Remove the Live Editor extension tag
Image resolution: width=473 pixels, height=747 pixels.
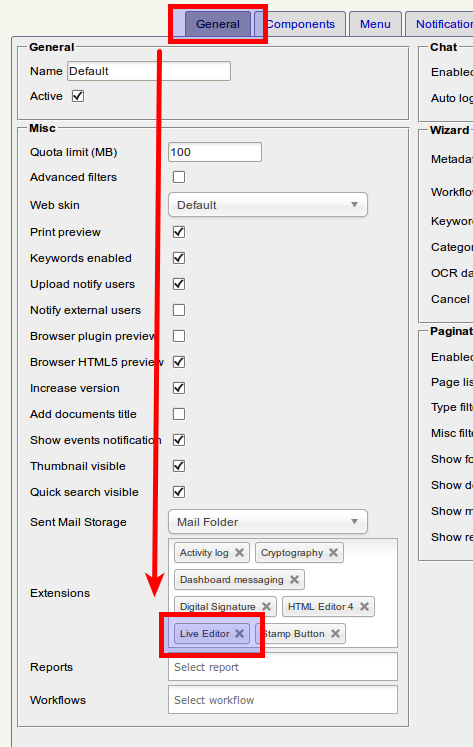[x=240, y=634]
